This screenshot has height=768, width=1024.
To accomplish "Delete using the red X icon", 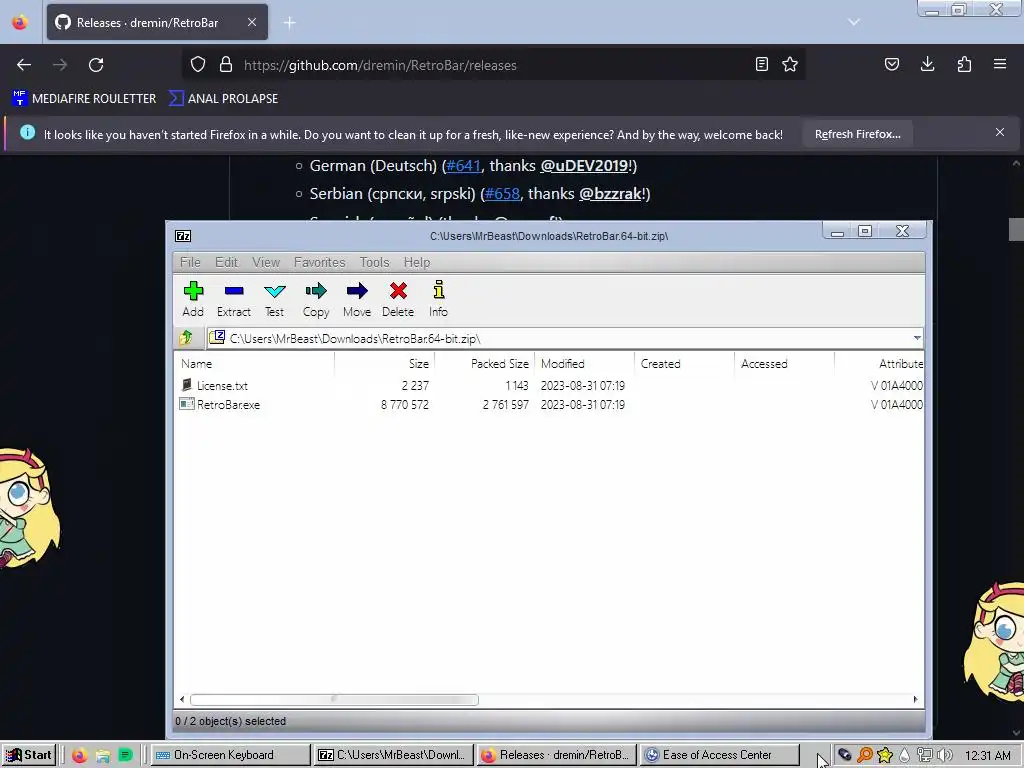I will point(398,299).
